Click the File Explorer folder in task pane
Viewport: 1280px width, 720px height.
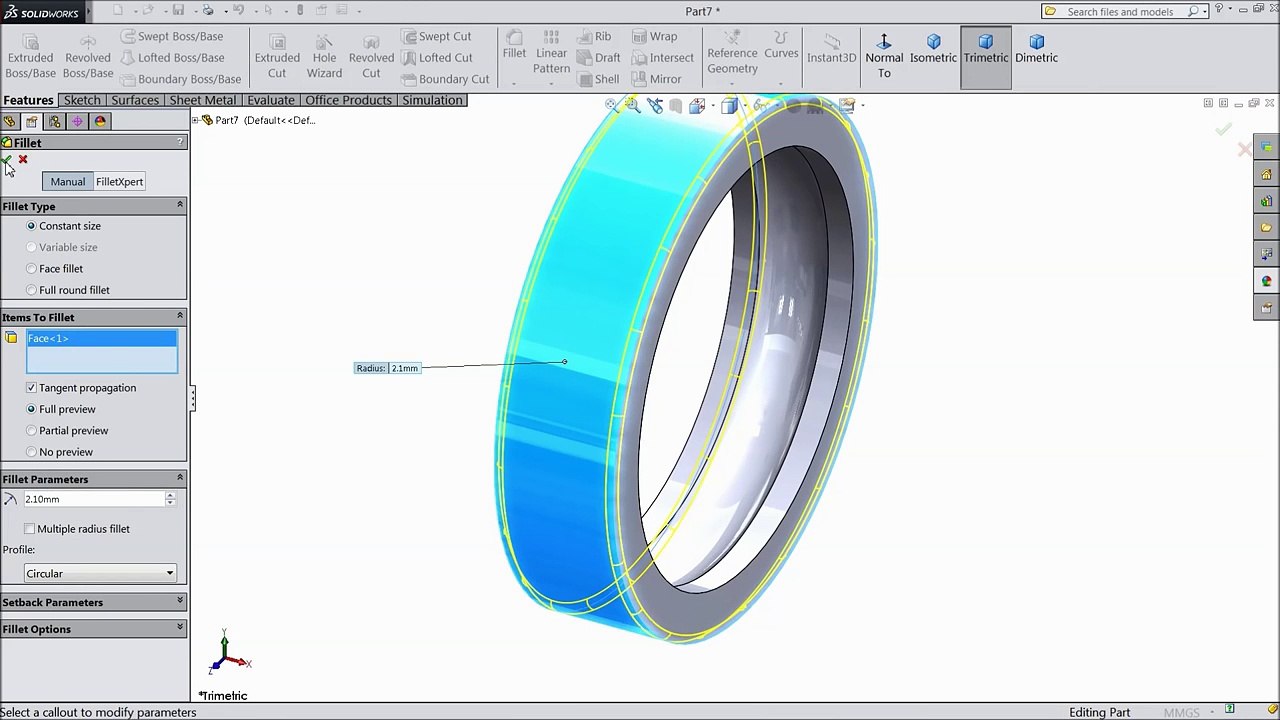1266,228
